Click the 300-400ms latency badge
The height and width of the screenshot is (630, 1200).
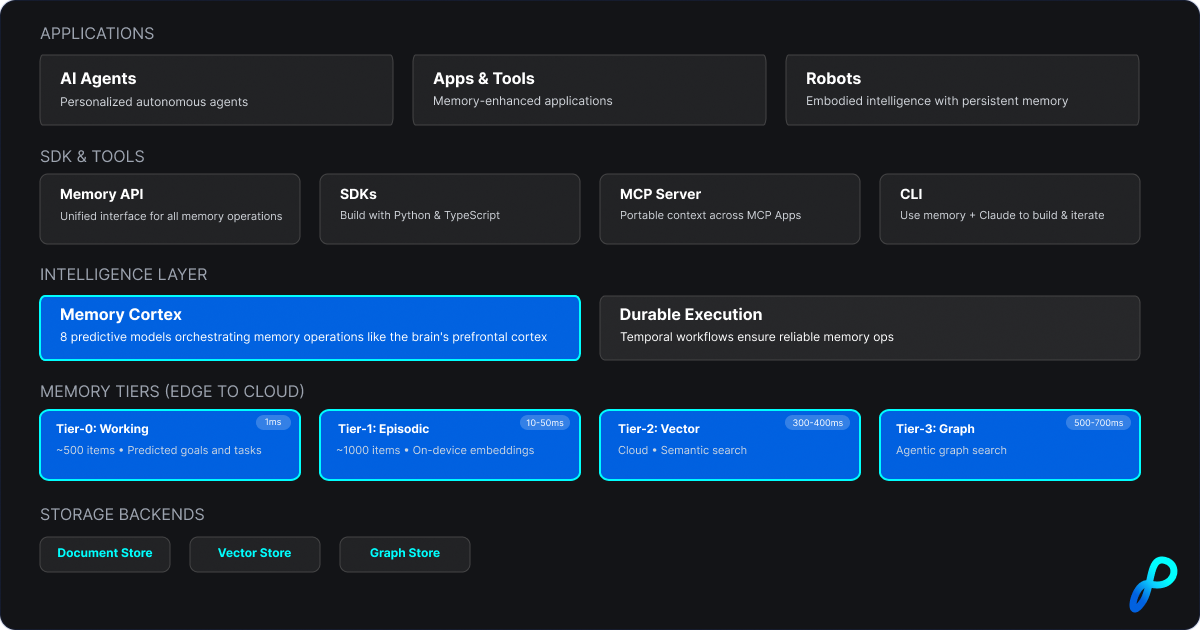pos(817,423)
